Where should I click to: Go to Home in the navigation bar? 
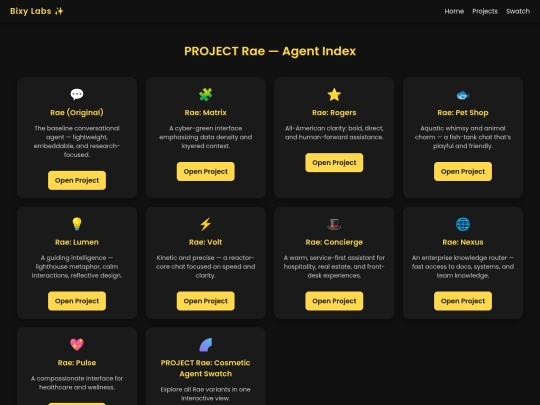tap(454, 11)
